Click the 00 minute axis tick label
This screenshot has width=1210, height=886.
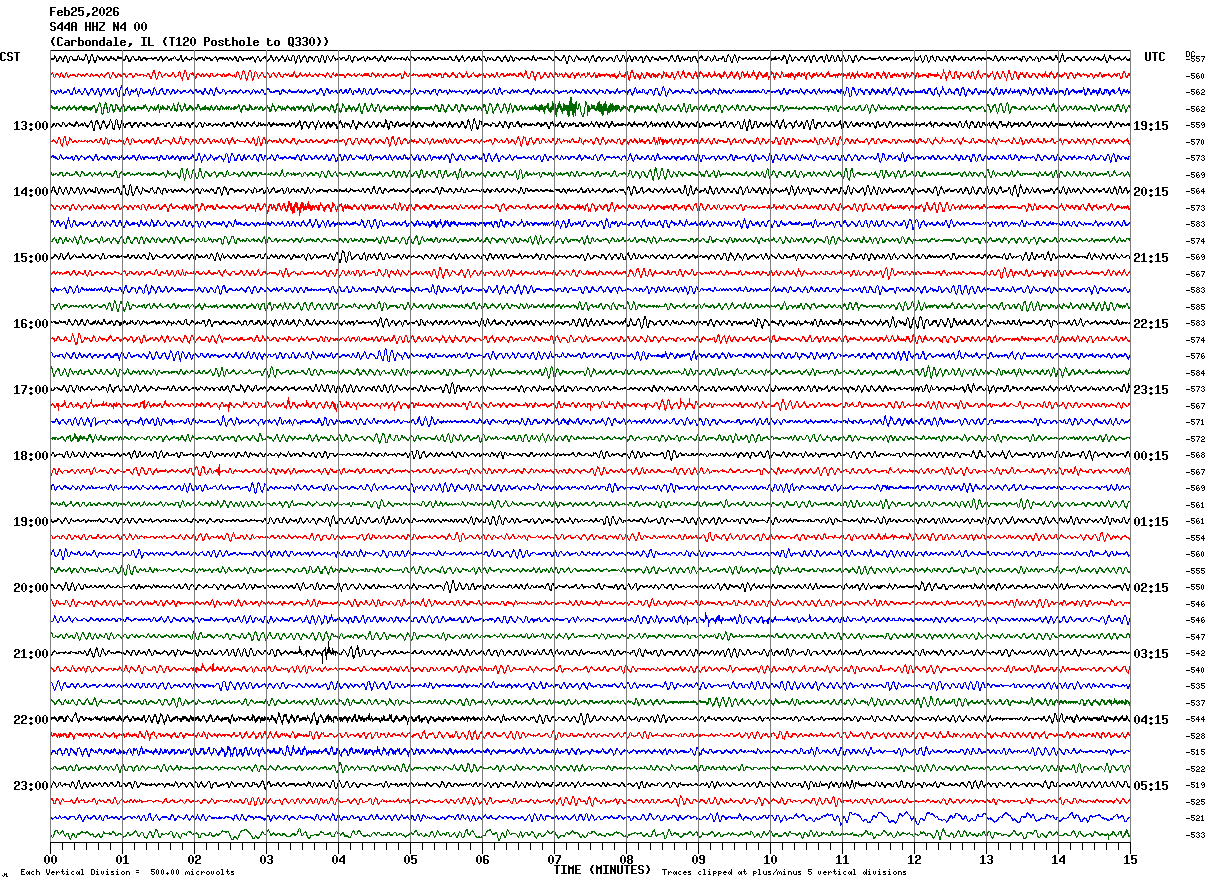tap(50, 859)
